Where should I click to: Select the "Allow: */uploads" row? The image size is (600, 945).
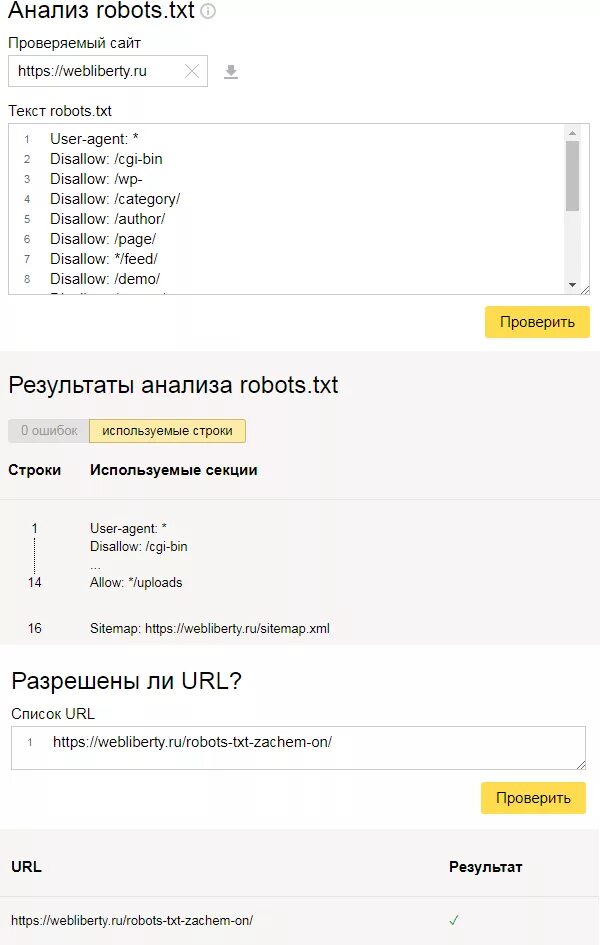[x=136, y=582]
